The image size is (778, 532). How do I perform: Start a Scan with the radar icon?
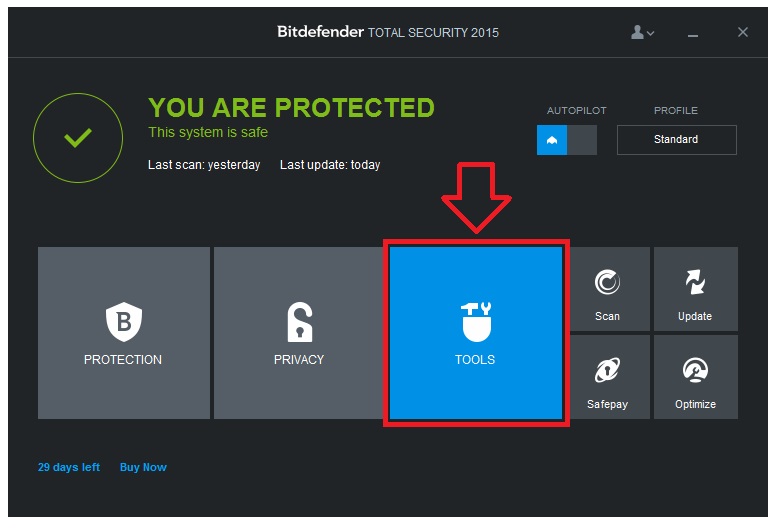click(x=607, y=282)
